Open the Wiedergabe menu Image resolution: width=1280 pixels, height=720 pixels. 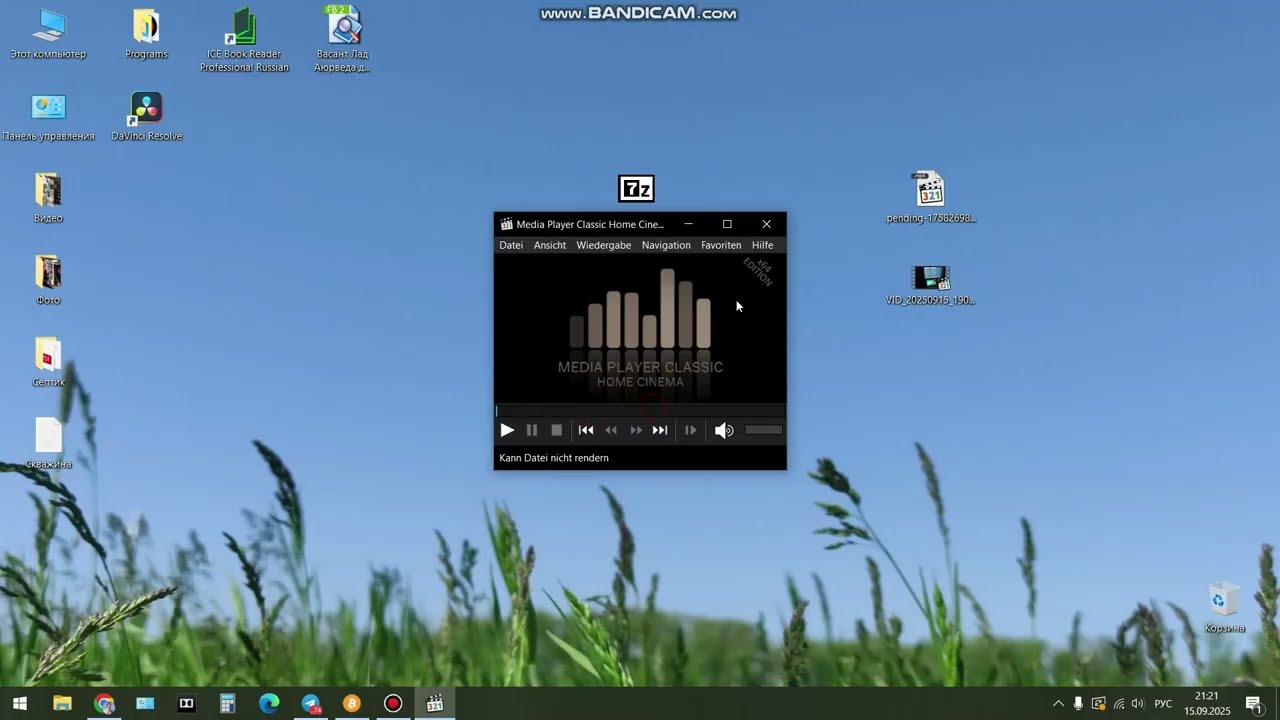[604, 245]
